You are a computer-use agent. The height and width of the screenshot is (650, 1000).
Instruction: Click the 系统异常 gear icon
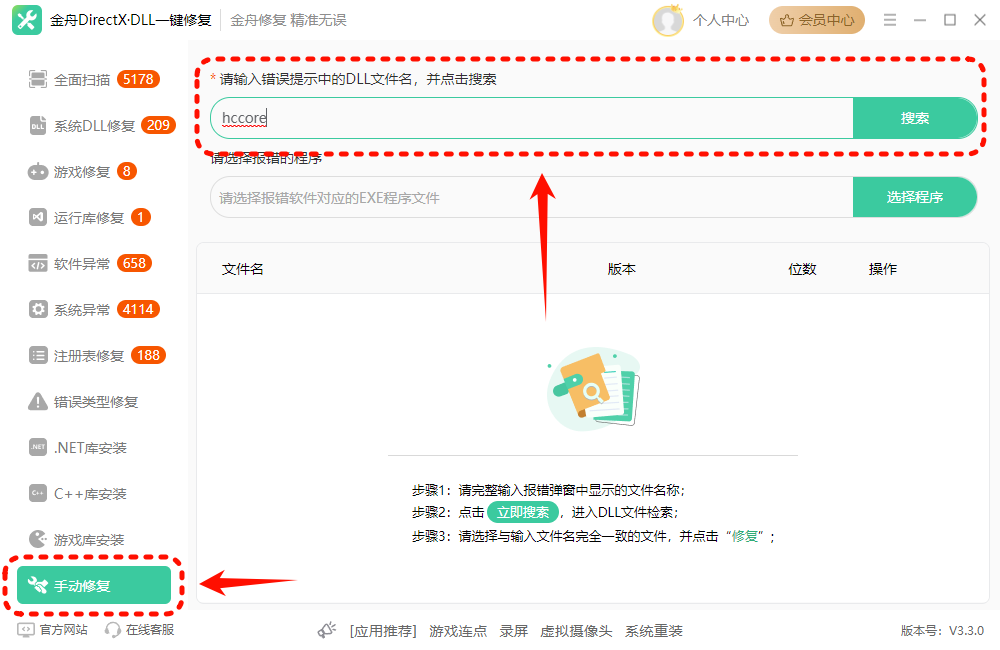38,309
